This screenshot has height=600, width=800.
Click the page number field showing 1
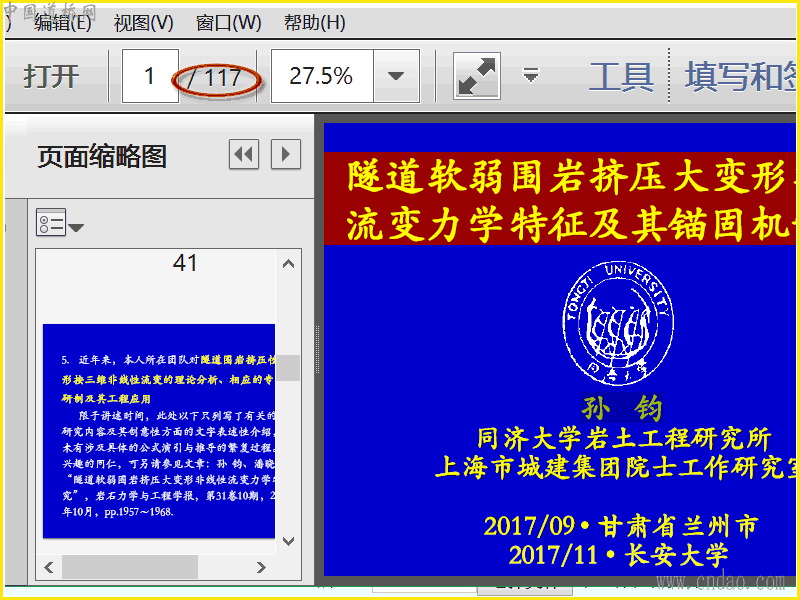pos(150,76)
